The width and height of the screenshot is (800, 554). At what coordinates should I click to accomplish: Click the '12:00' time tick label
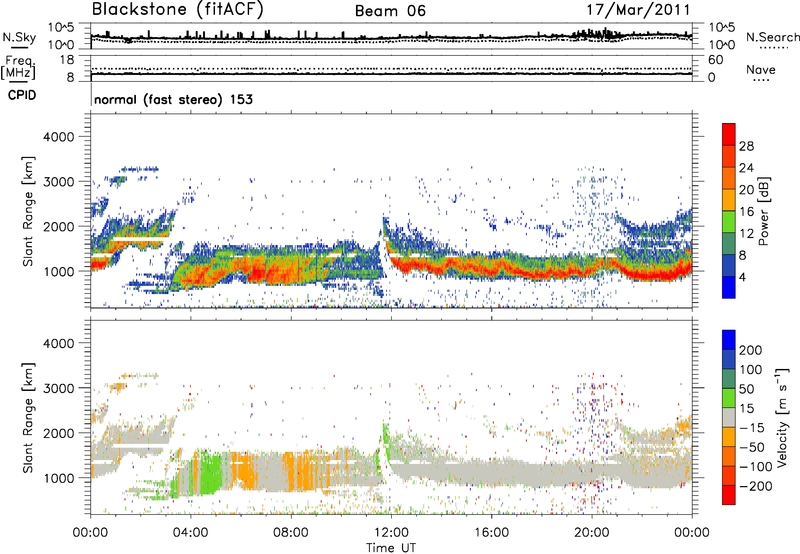[391, 533]
